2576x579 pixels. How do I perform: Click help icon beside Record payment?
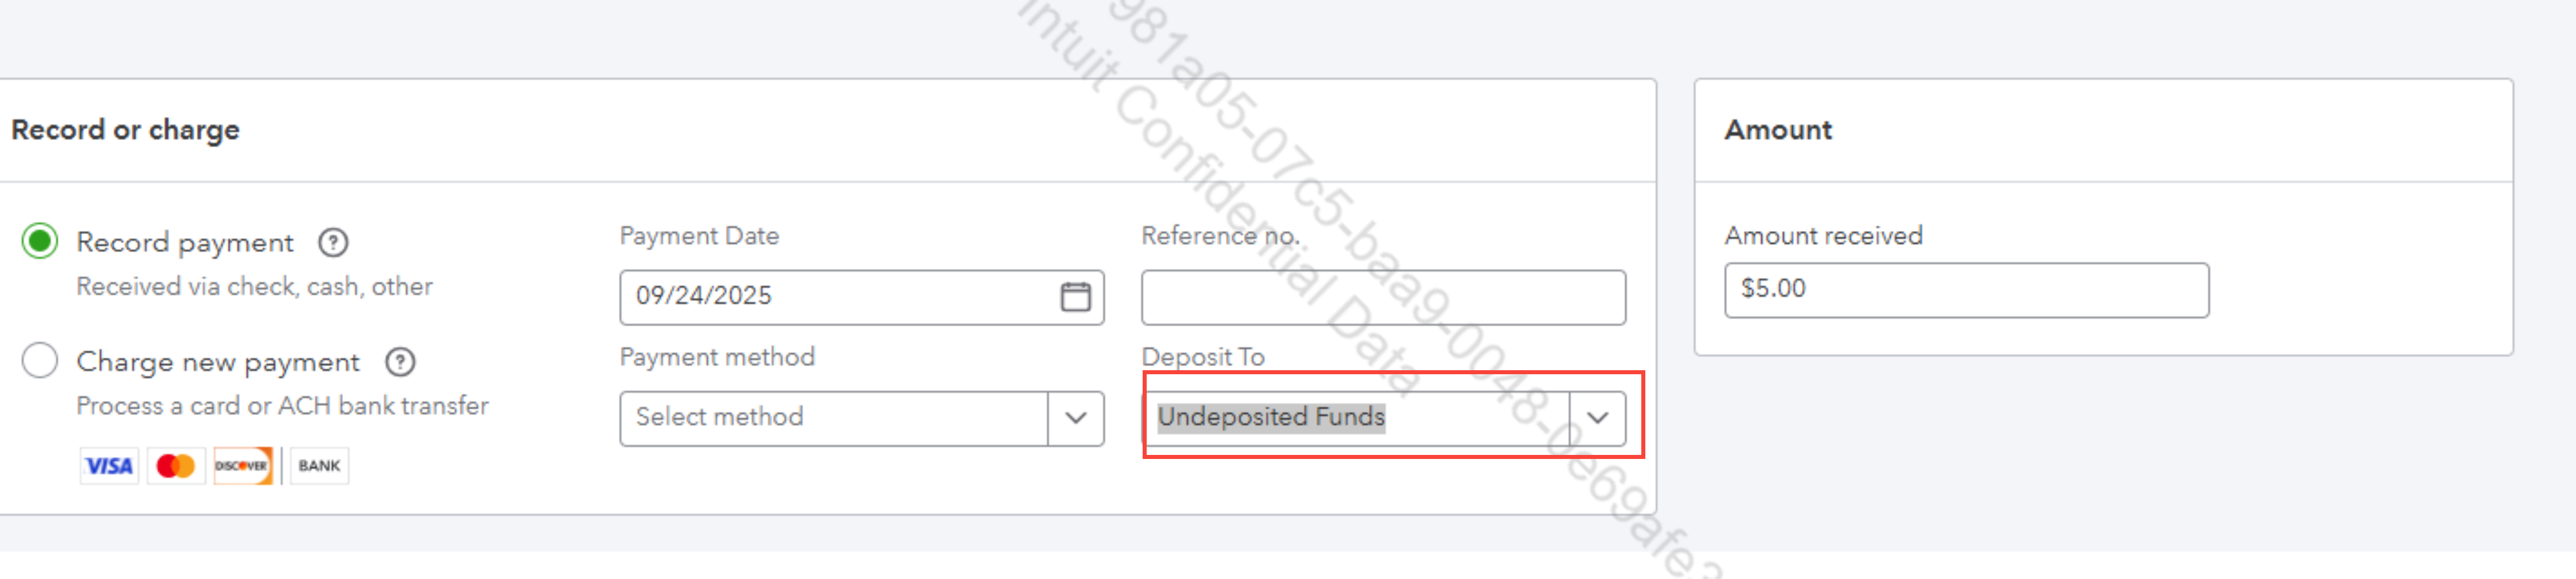tap(333, 243)
